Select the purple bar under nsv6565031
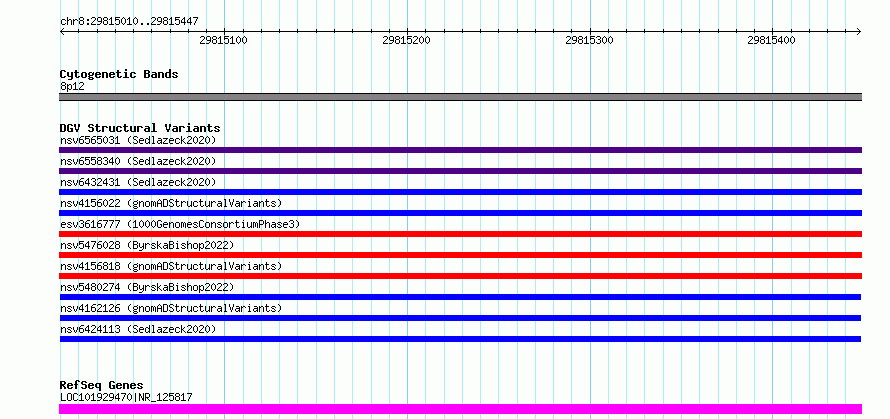 click(x=460, y=150)
